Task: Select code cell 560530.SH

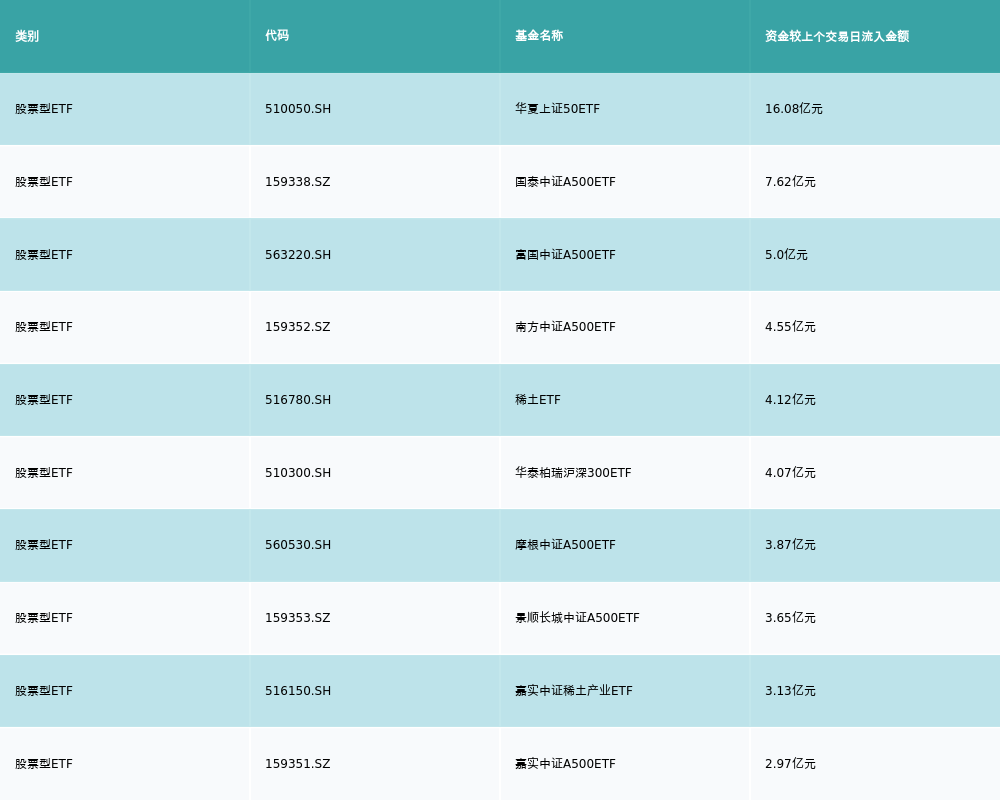Action: [x=298, y=545]
